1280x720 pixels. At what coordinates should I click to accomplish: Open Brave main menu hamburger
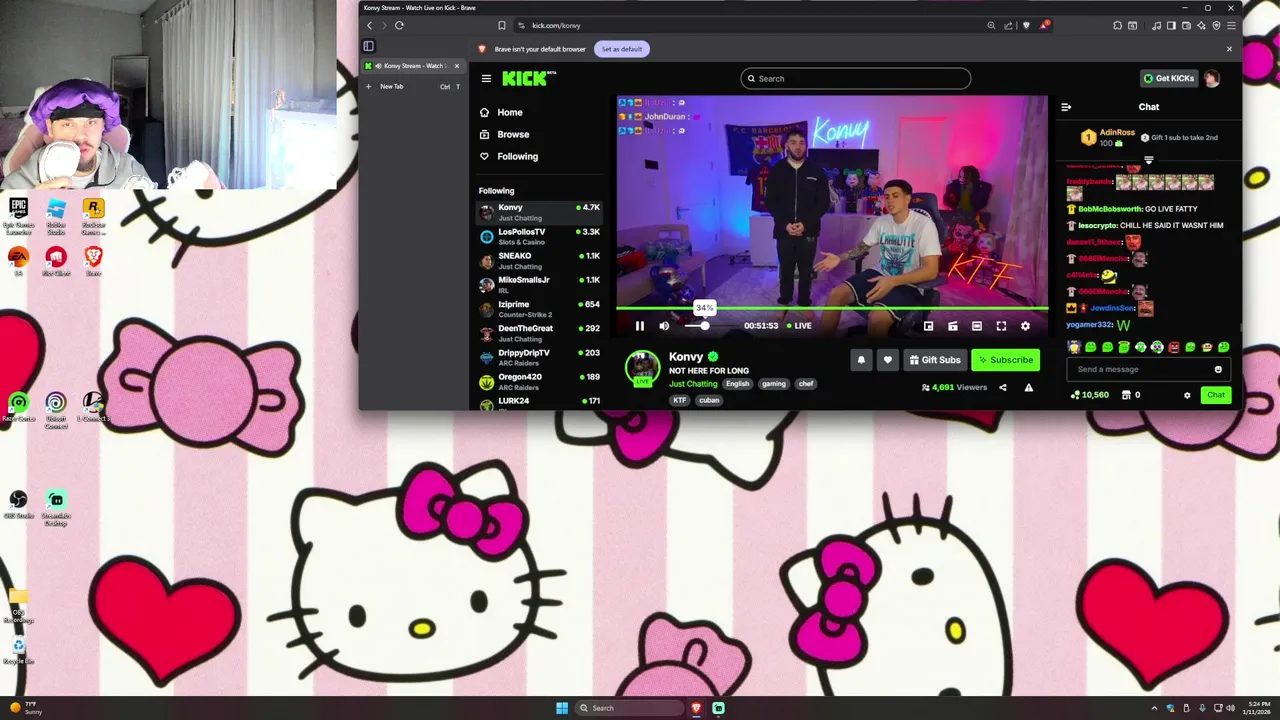pyautogui.click(x=1231, y=26)
